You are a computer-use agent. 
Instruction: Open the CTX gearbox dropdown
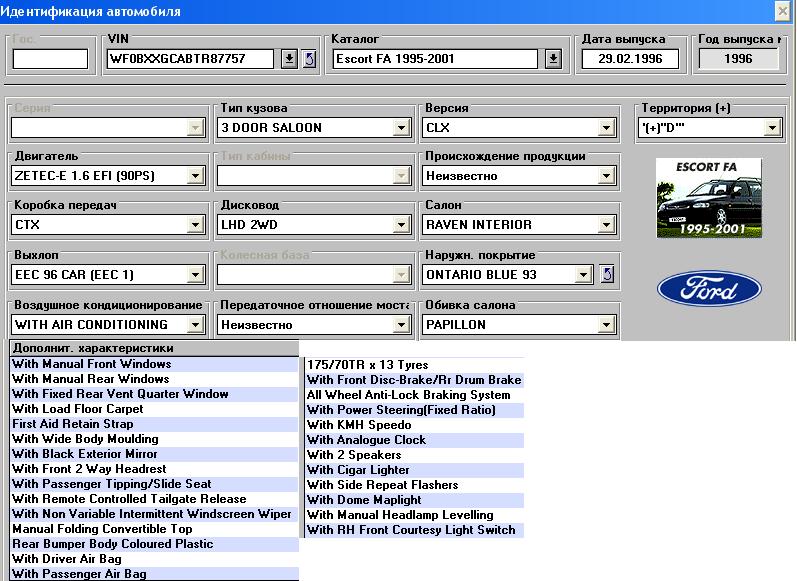click(194, 225)
